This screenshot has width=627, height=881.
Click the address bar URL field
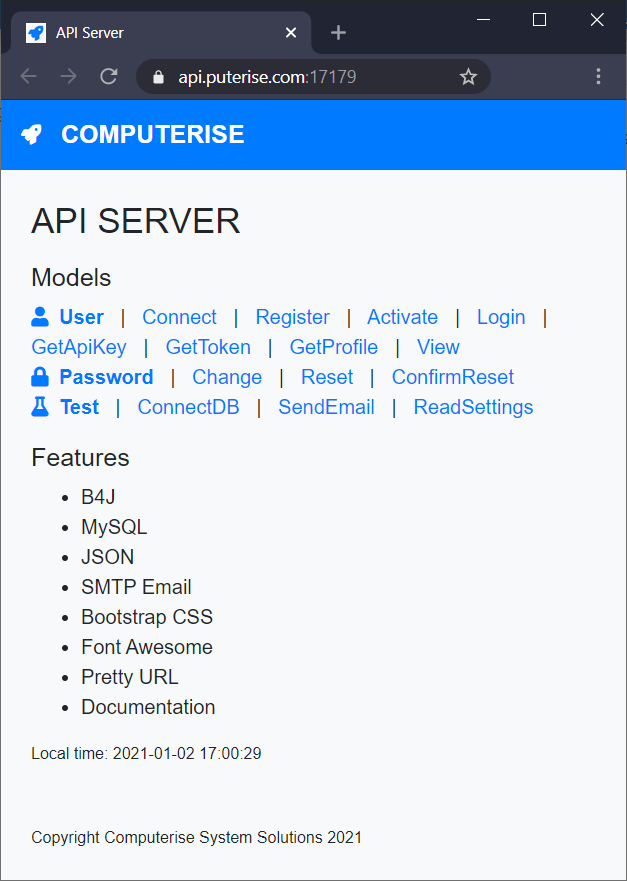300,76
